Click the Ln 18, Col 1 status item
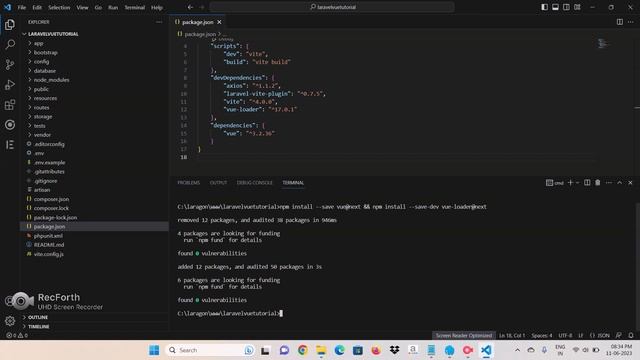Viewport: 640px width, 360px height. coord(512,335)
